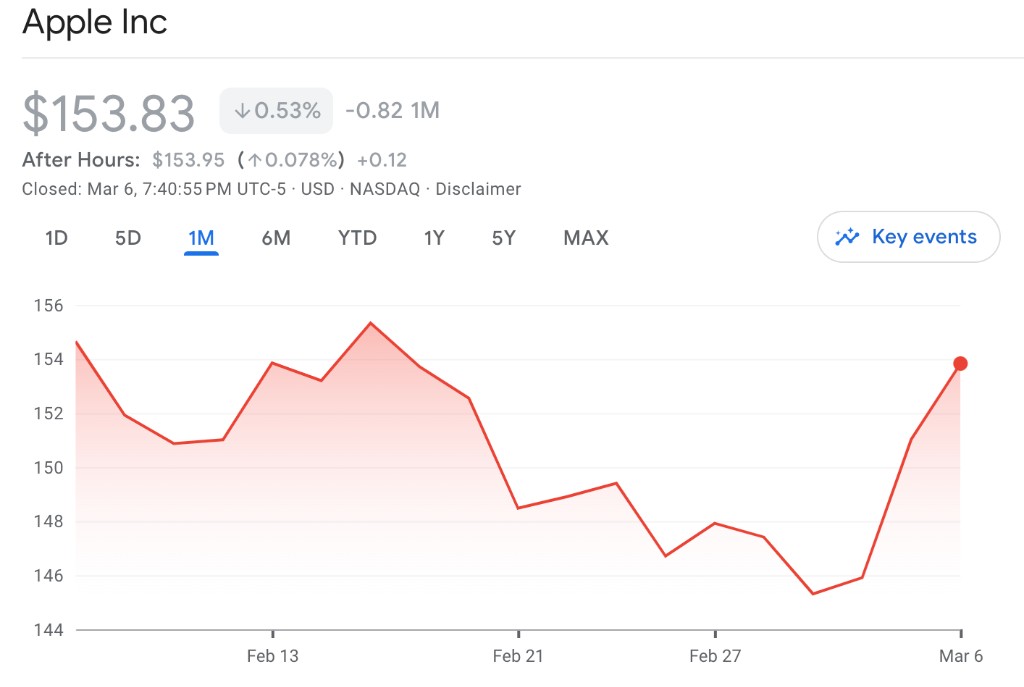This screenshot has width=1024, height=687.
Task: Open the 5Y chart range
Action: (x=503, y=238)
